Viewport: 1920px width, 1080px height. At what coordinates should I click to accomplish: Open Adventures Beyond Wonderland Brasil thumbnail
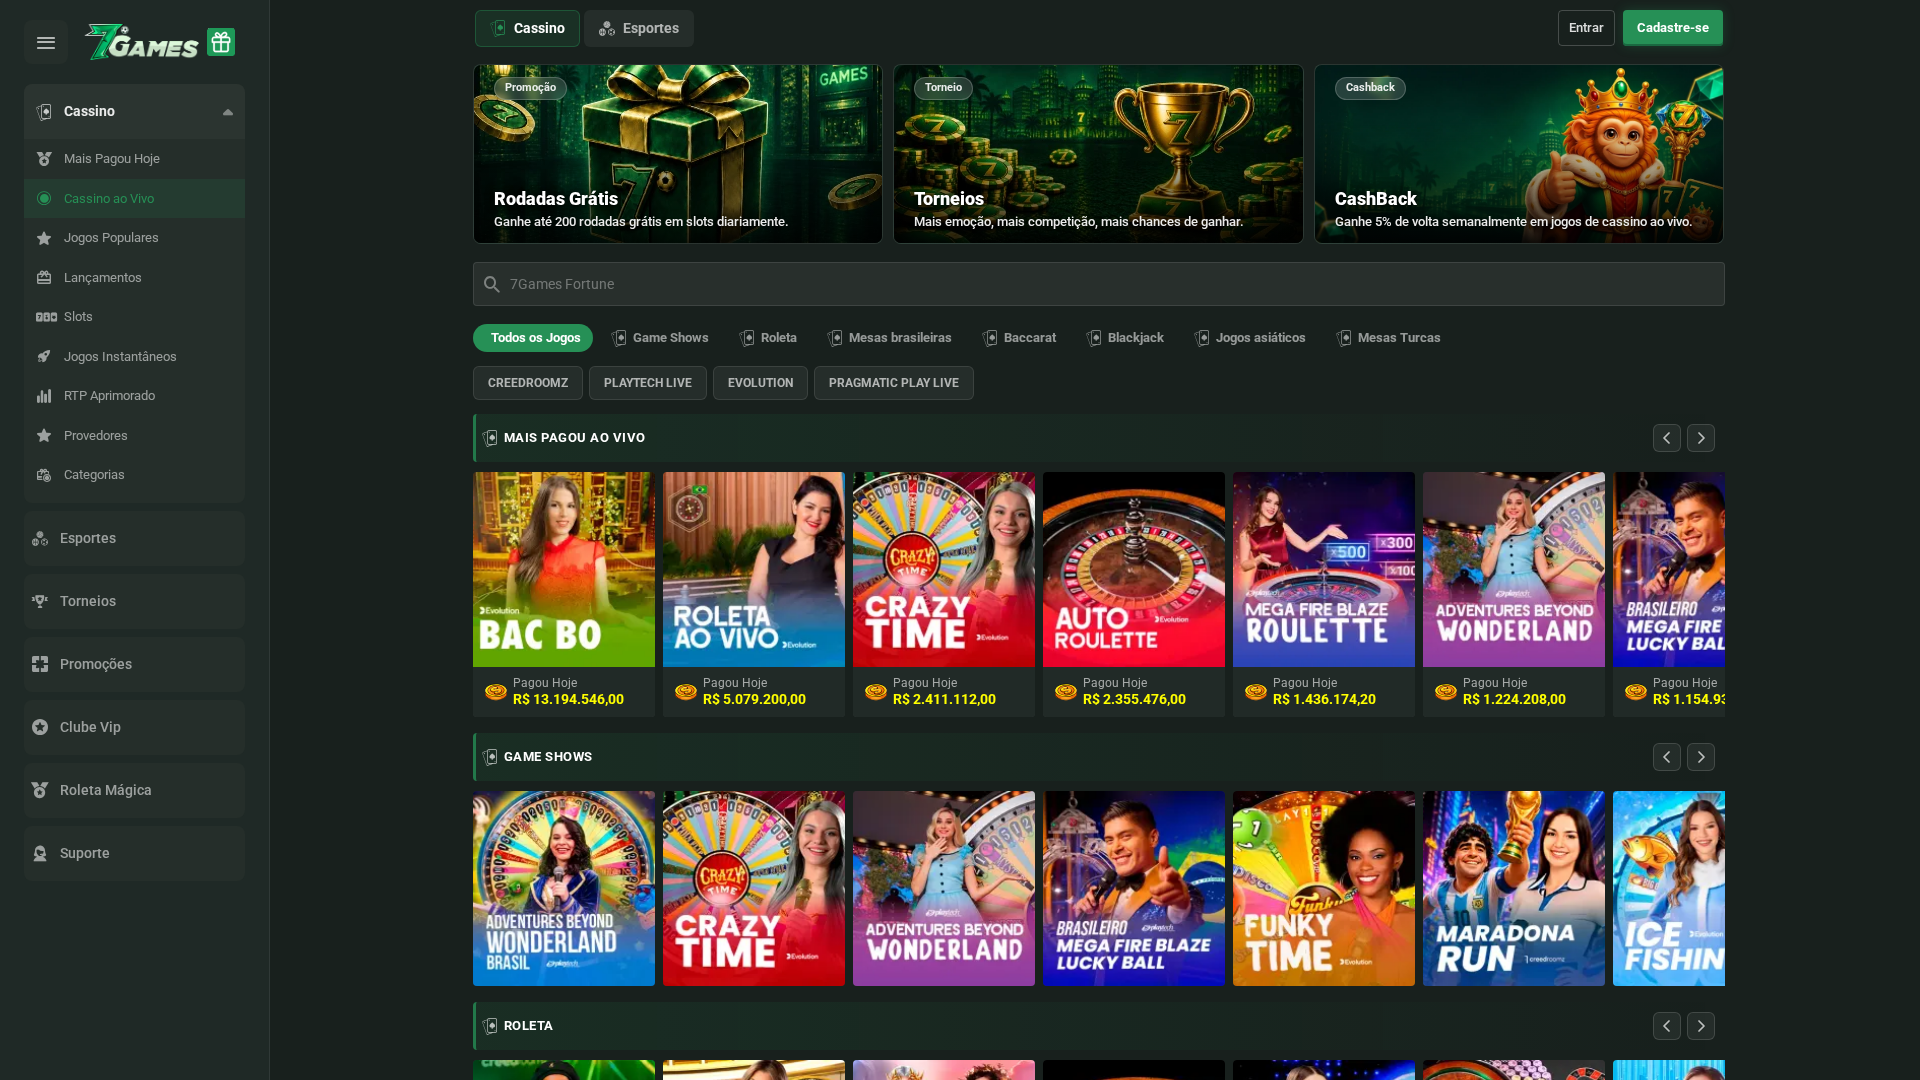(564, 889)
